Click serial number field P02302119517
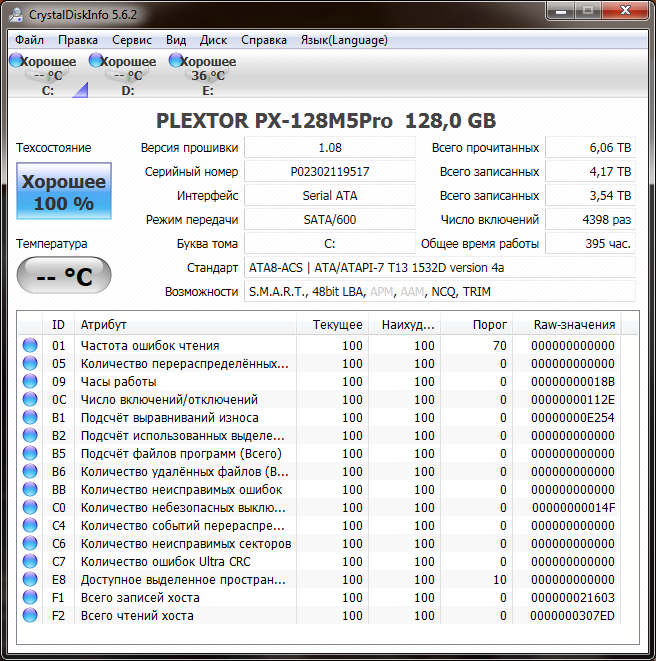The image size is (656, 661). (x=330, y=172)
